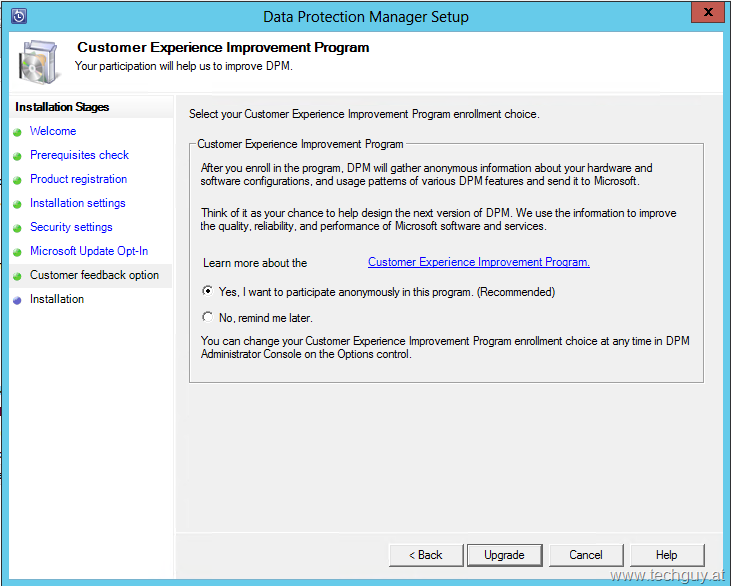Open the Customer Experience Improvement Program link
This screenshot has height=586, width=731.
click(x=479, y=262)
